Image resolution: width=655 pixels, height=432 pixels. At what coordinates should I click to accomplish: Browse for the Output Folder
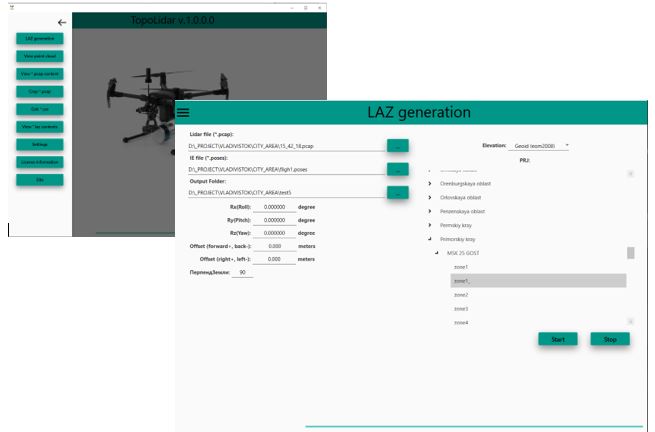[398, 193]
